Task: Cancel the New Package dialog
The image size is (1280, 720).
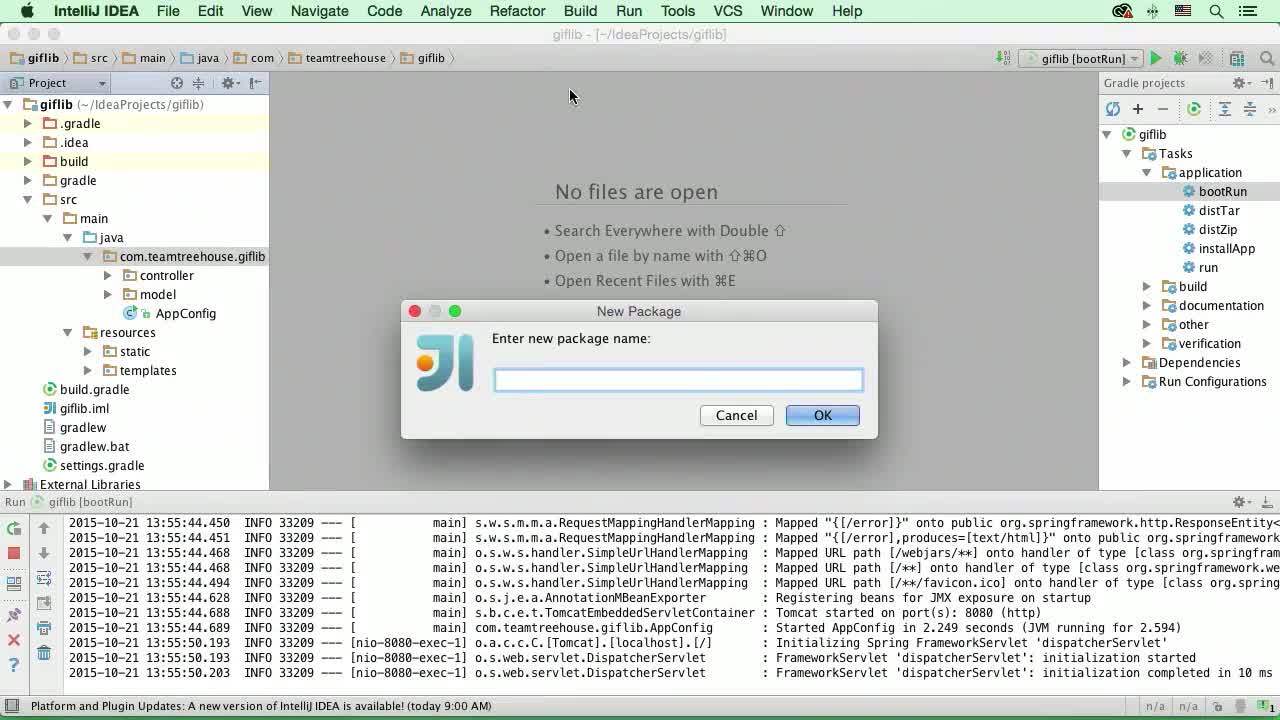Action: point(736,415)
